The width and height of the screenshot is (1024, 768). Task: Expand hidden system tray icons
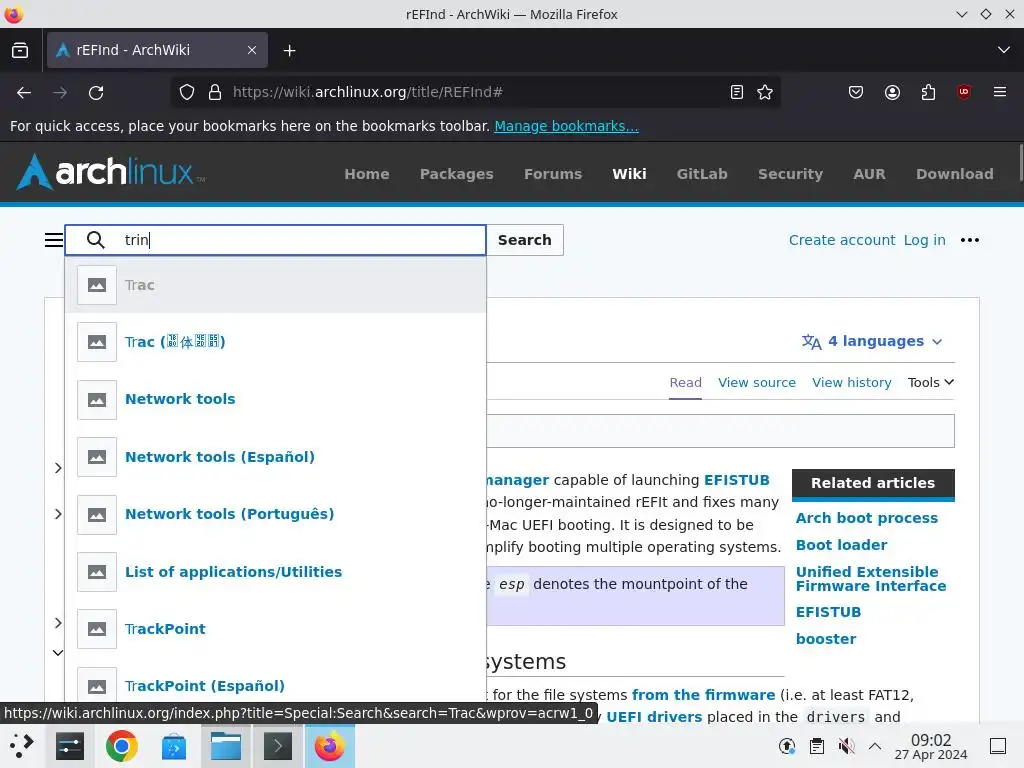click(875, 746)
